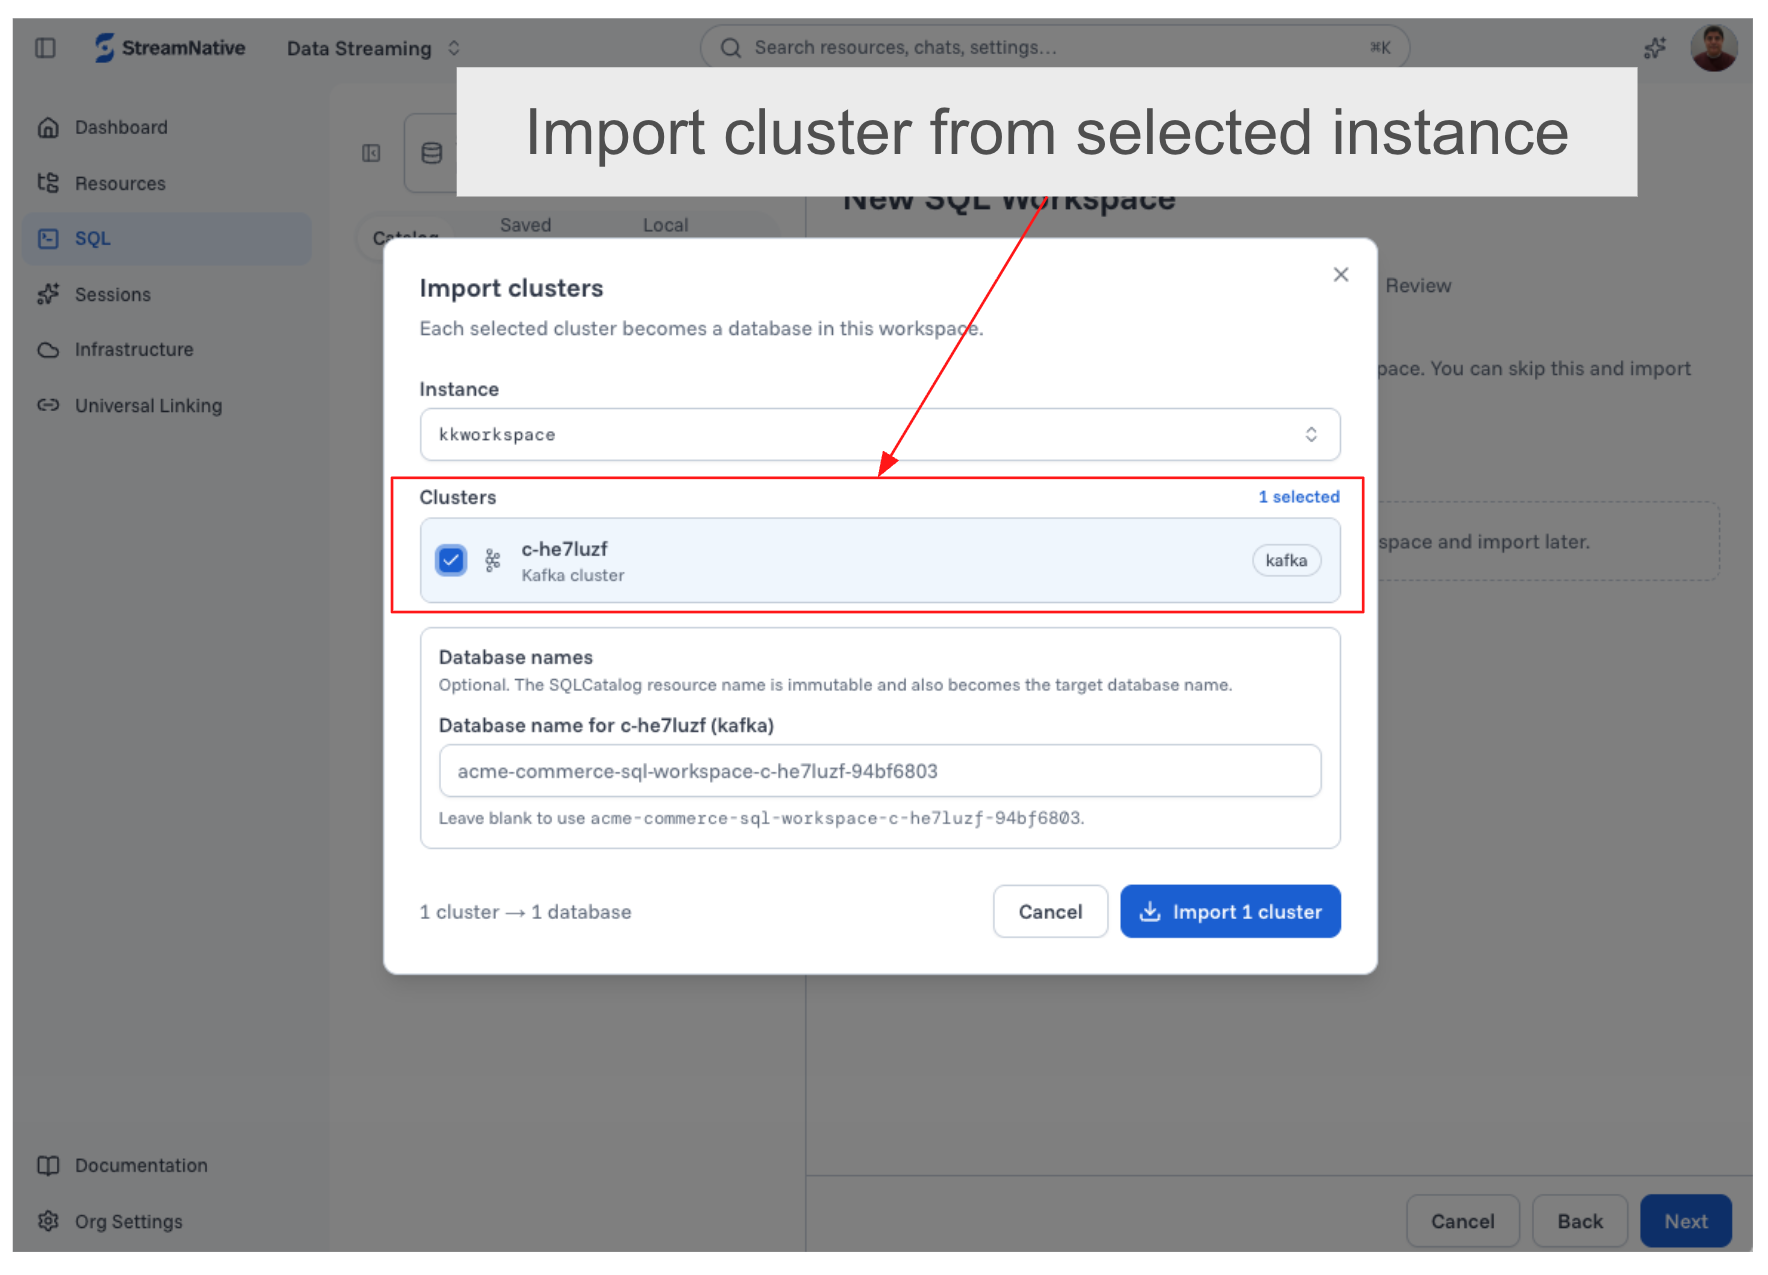Viewport: 1768px width, 1275px height.
Task: Click the search resources bar
Action: point(1055,48)
